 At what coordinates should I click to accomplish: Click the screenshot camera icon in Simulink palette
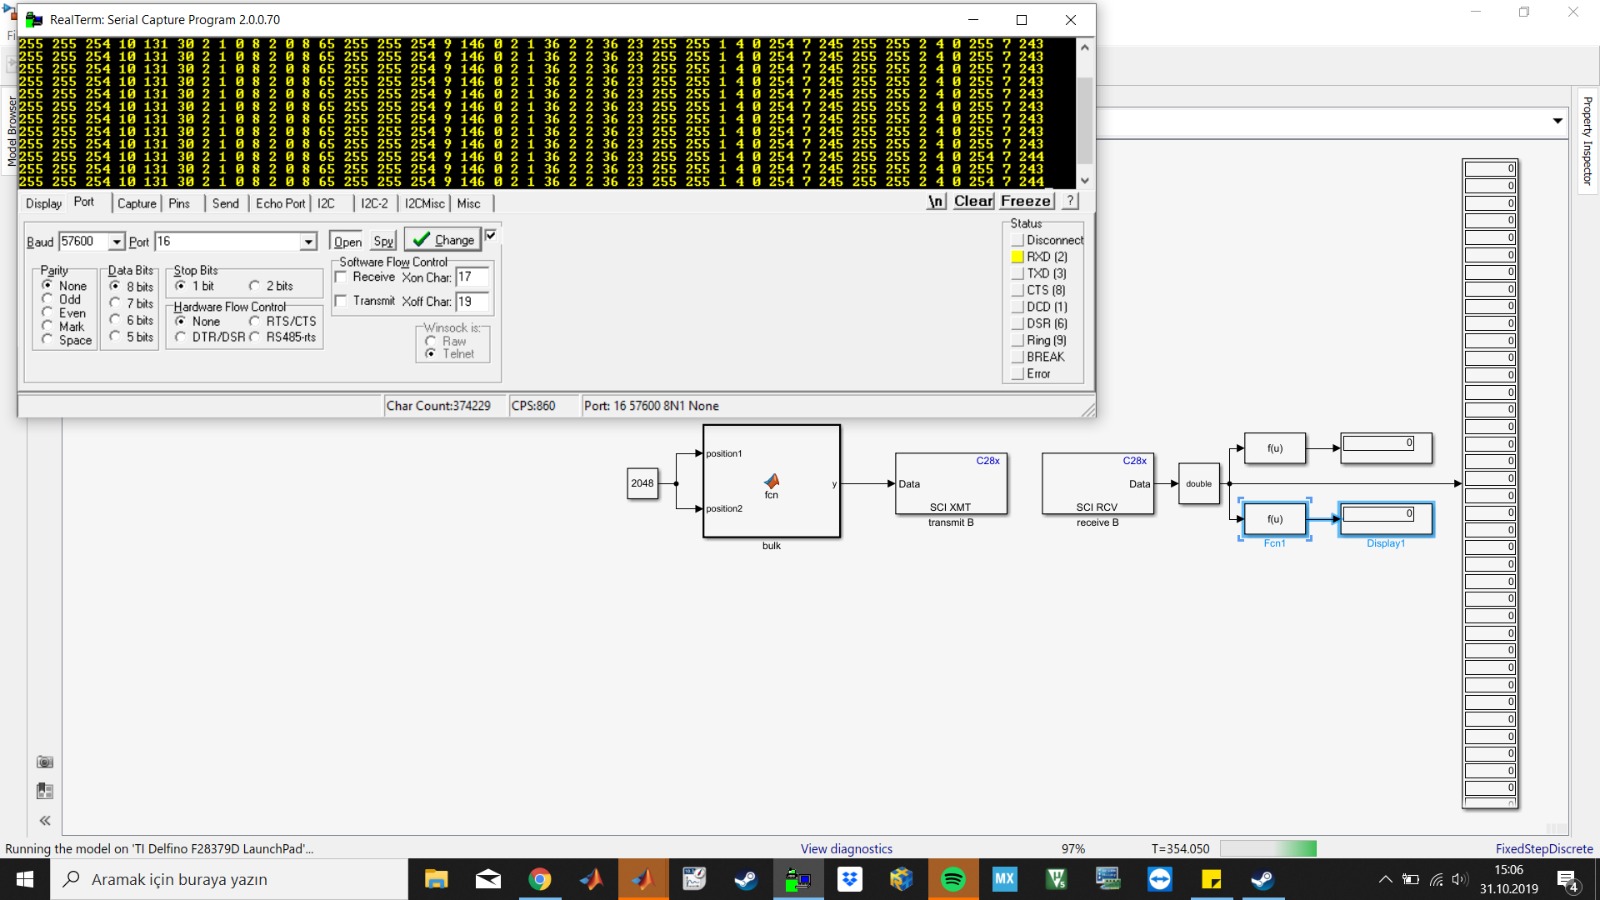pos(45,762)
